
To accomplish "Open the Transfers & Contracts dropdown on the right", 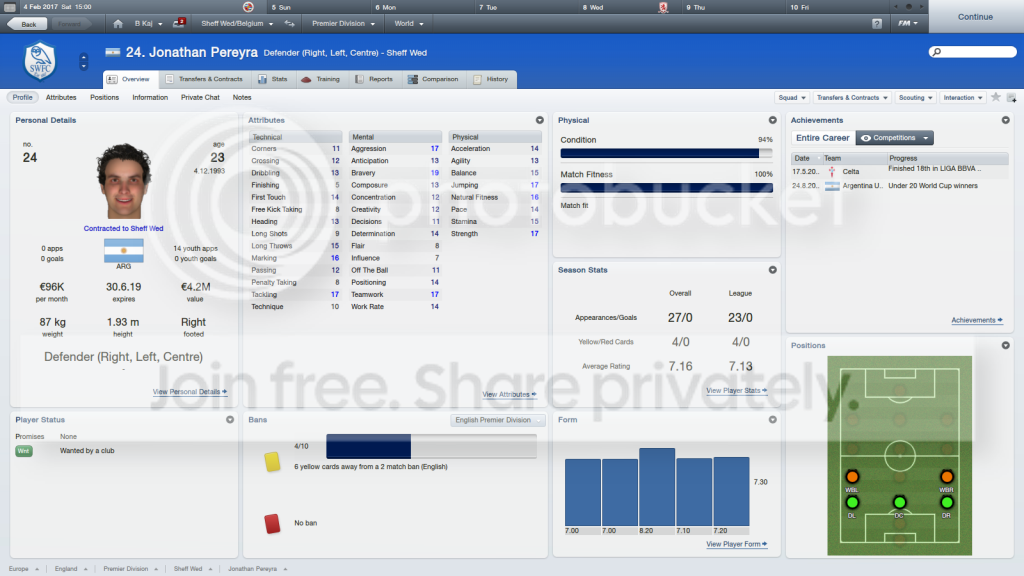I will [x=852, y=97].
